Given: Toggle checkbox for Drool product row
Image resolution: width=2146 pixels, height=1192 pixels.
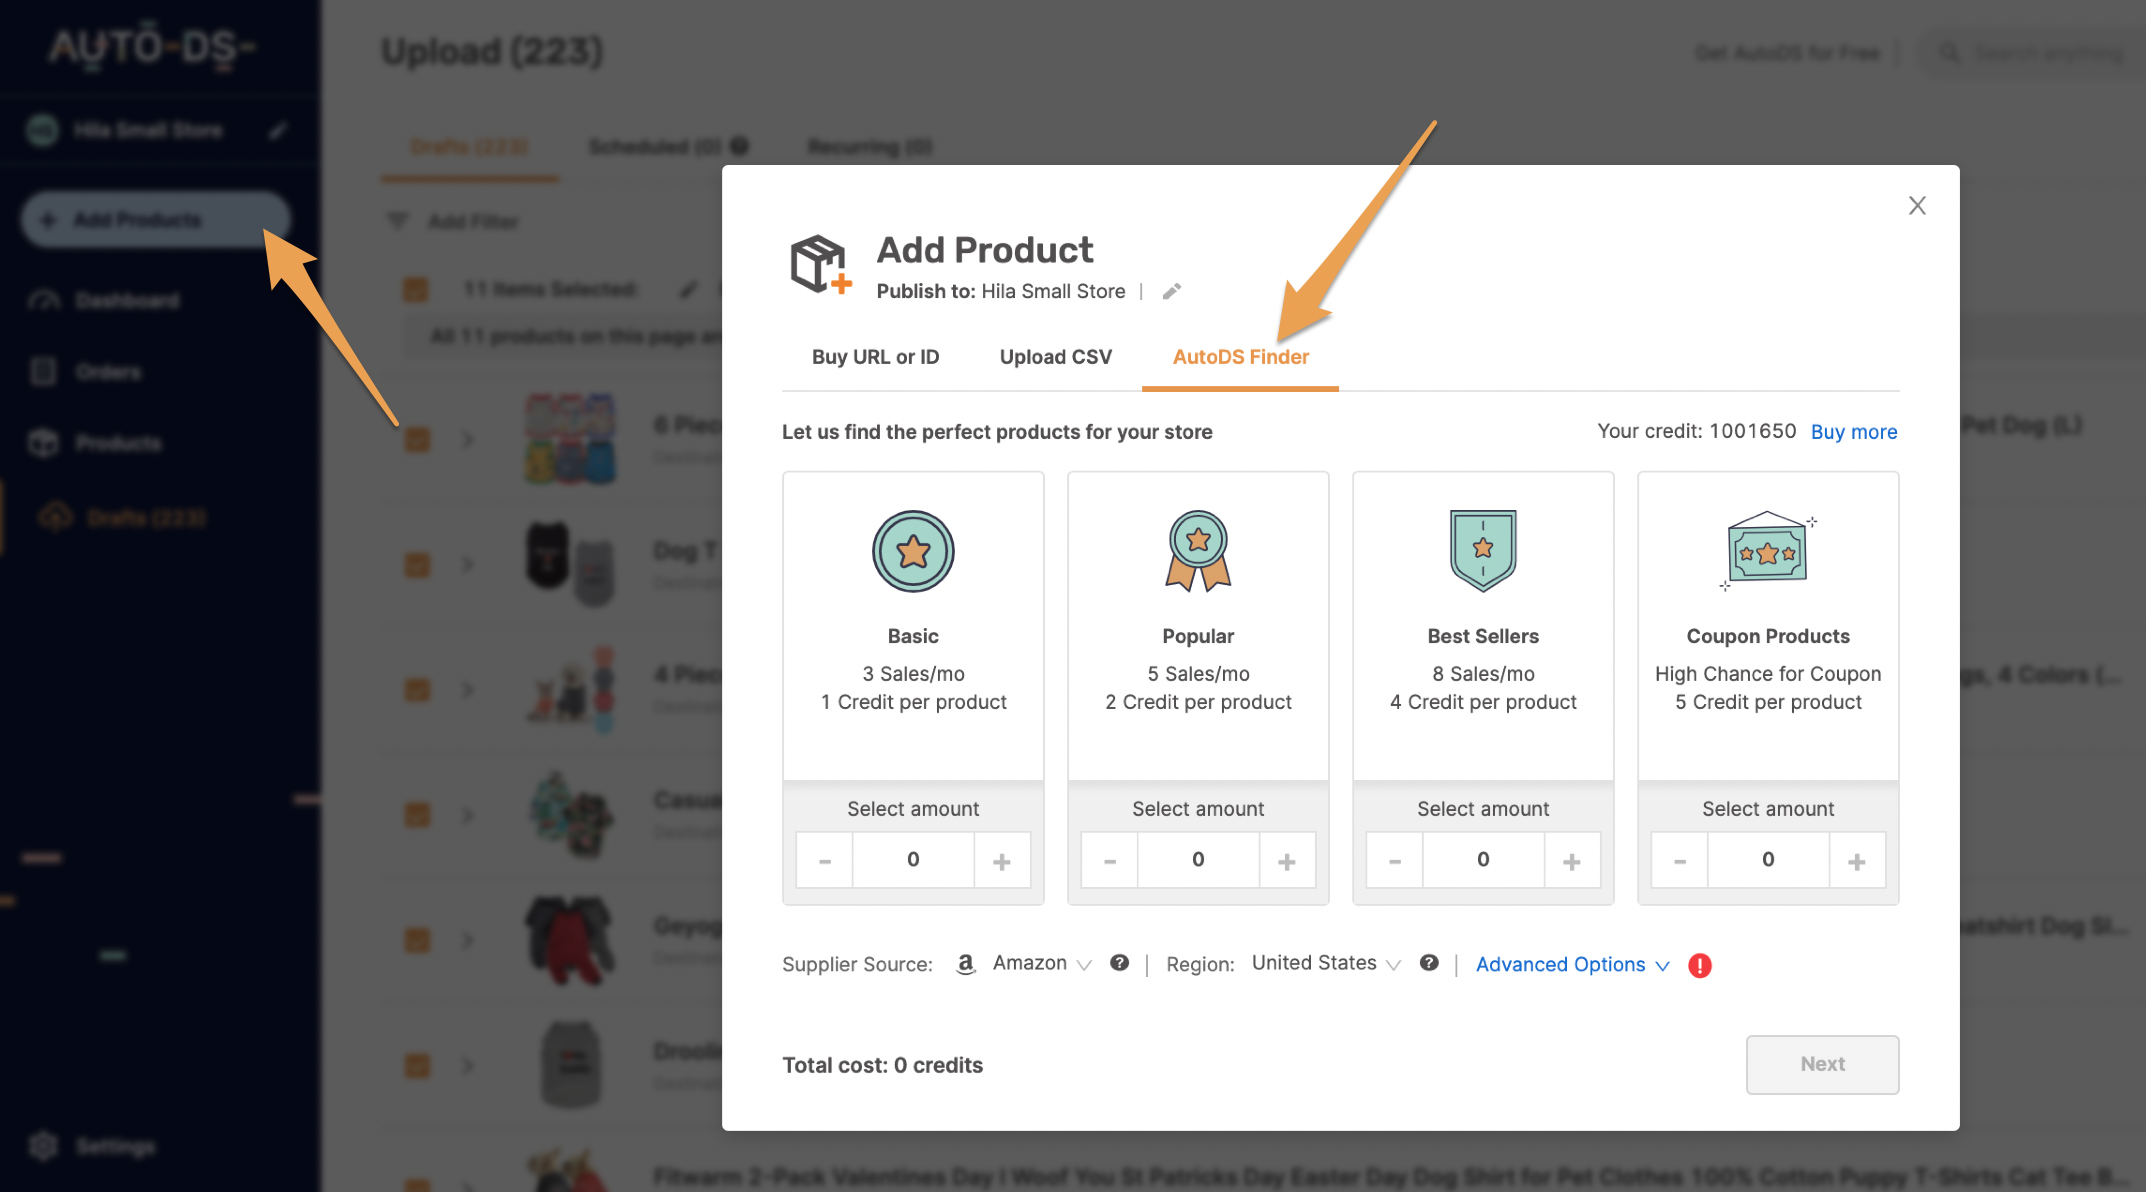Looking at the screenshot, I should pyautogui.click(x=417, y=1065).
